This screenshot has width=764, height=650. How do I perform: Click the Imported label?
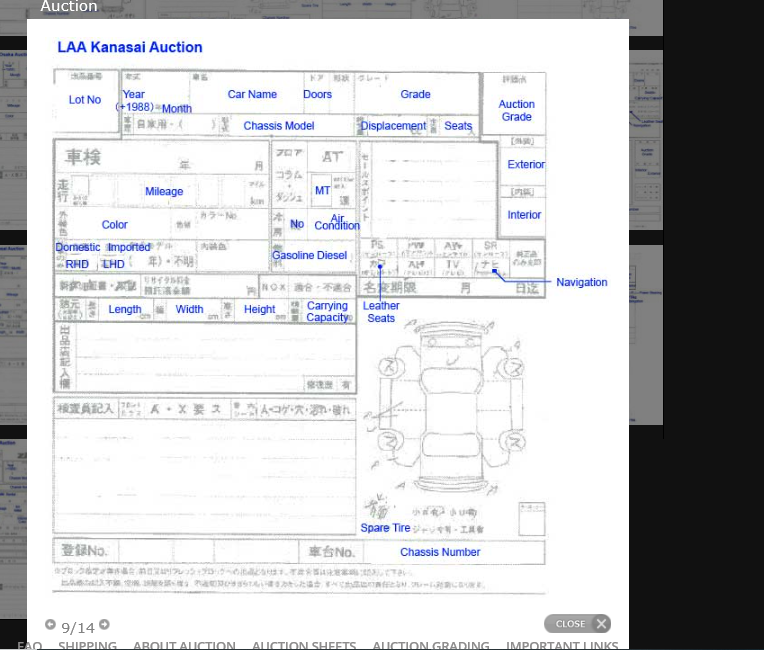point(129,247)
